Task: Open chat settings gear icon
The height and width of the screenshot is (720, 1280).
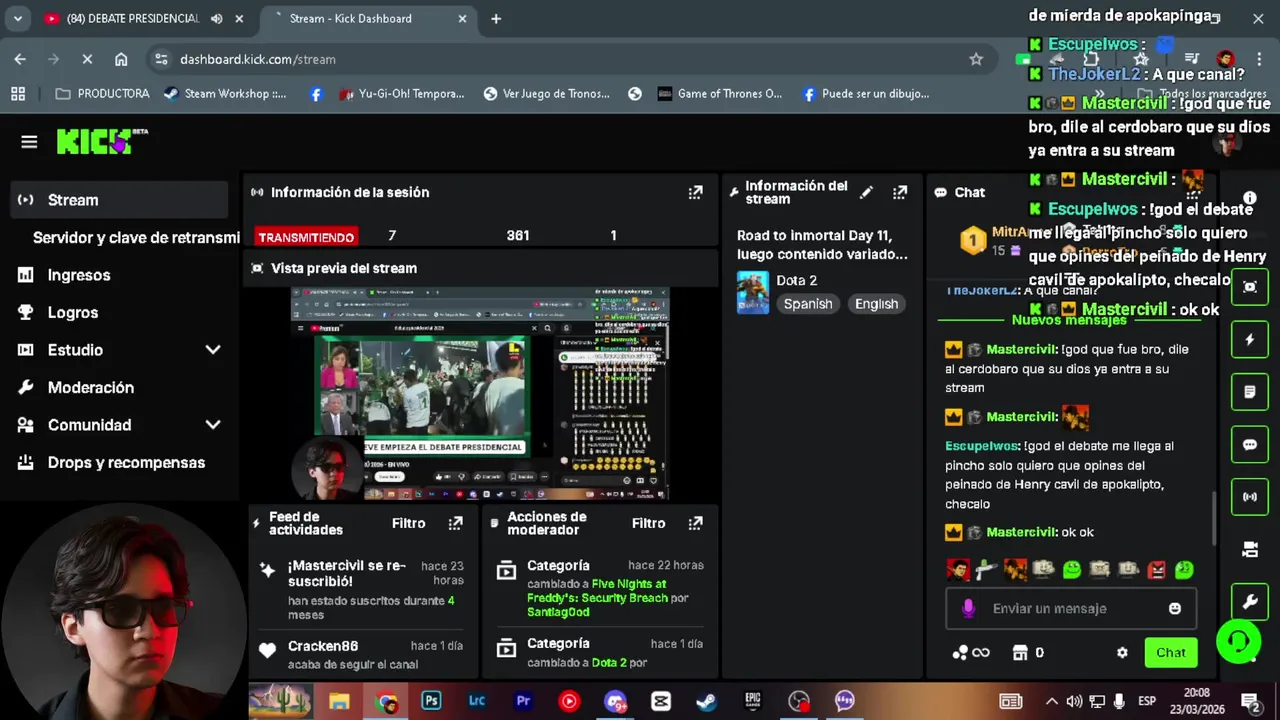Action: click(1122, 652)
